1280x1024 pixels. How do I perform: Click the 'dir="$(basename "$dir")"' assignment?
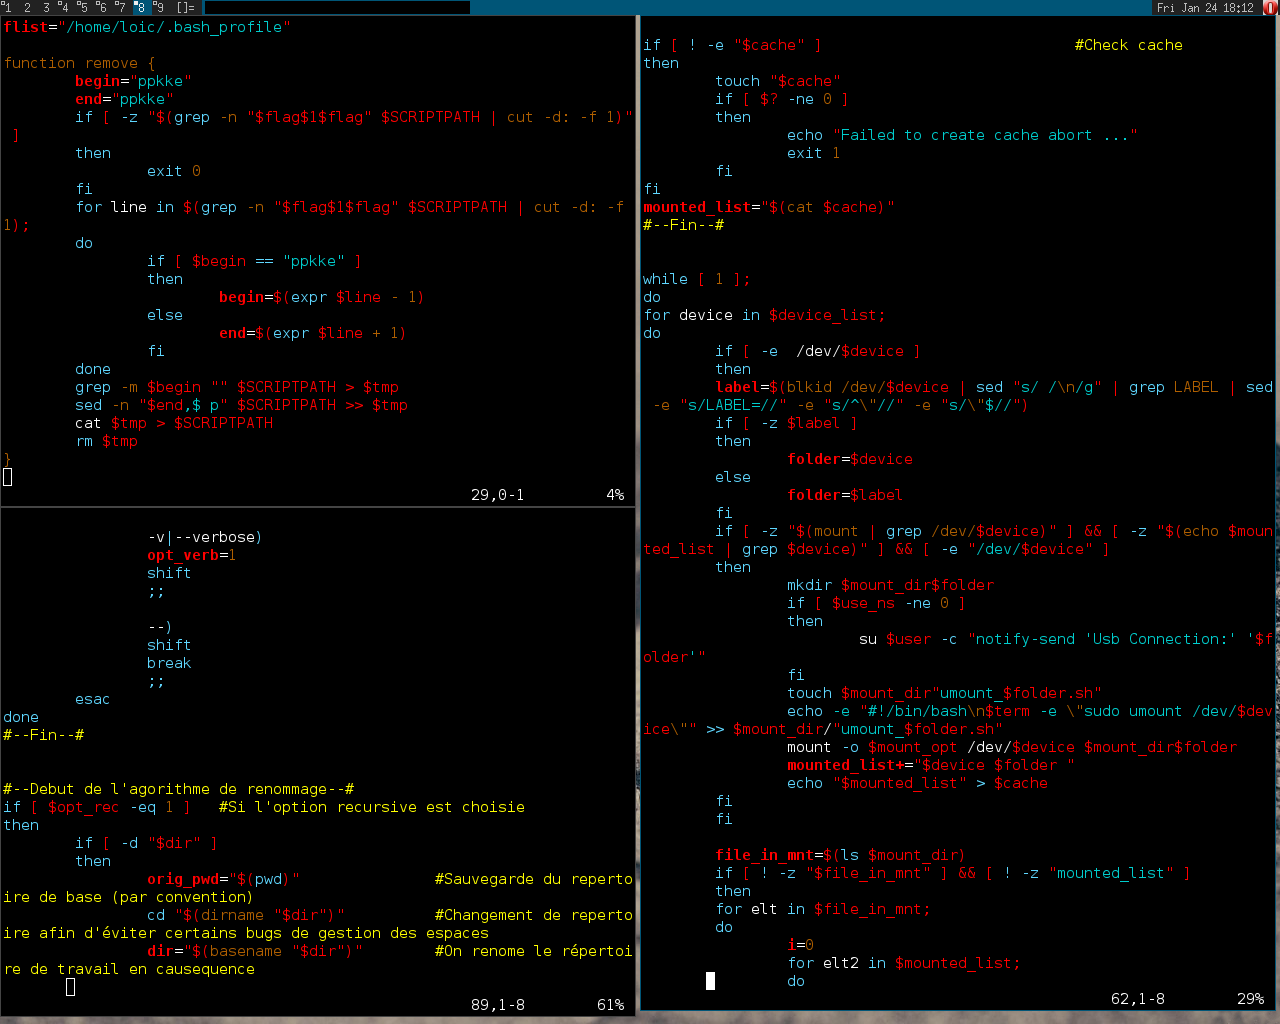tap(255, 951)
